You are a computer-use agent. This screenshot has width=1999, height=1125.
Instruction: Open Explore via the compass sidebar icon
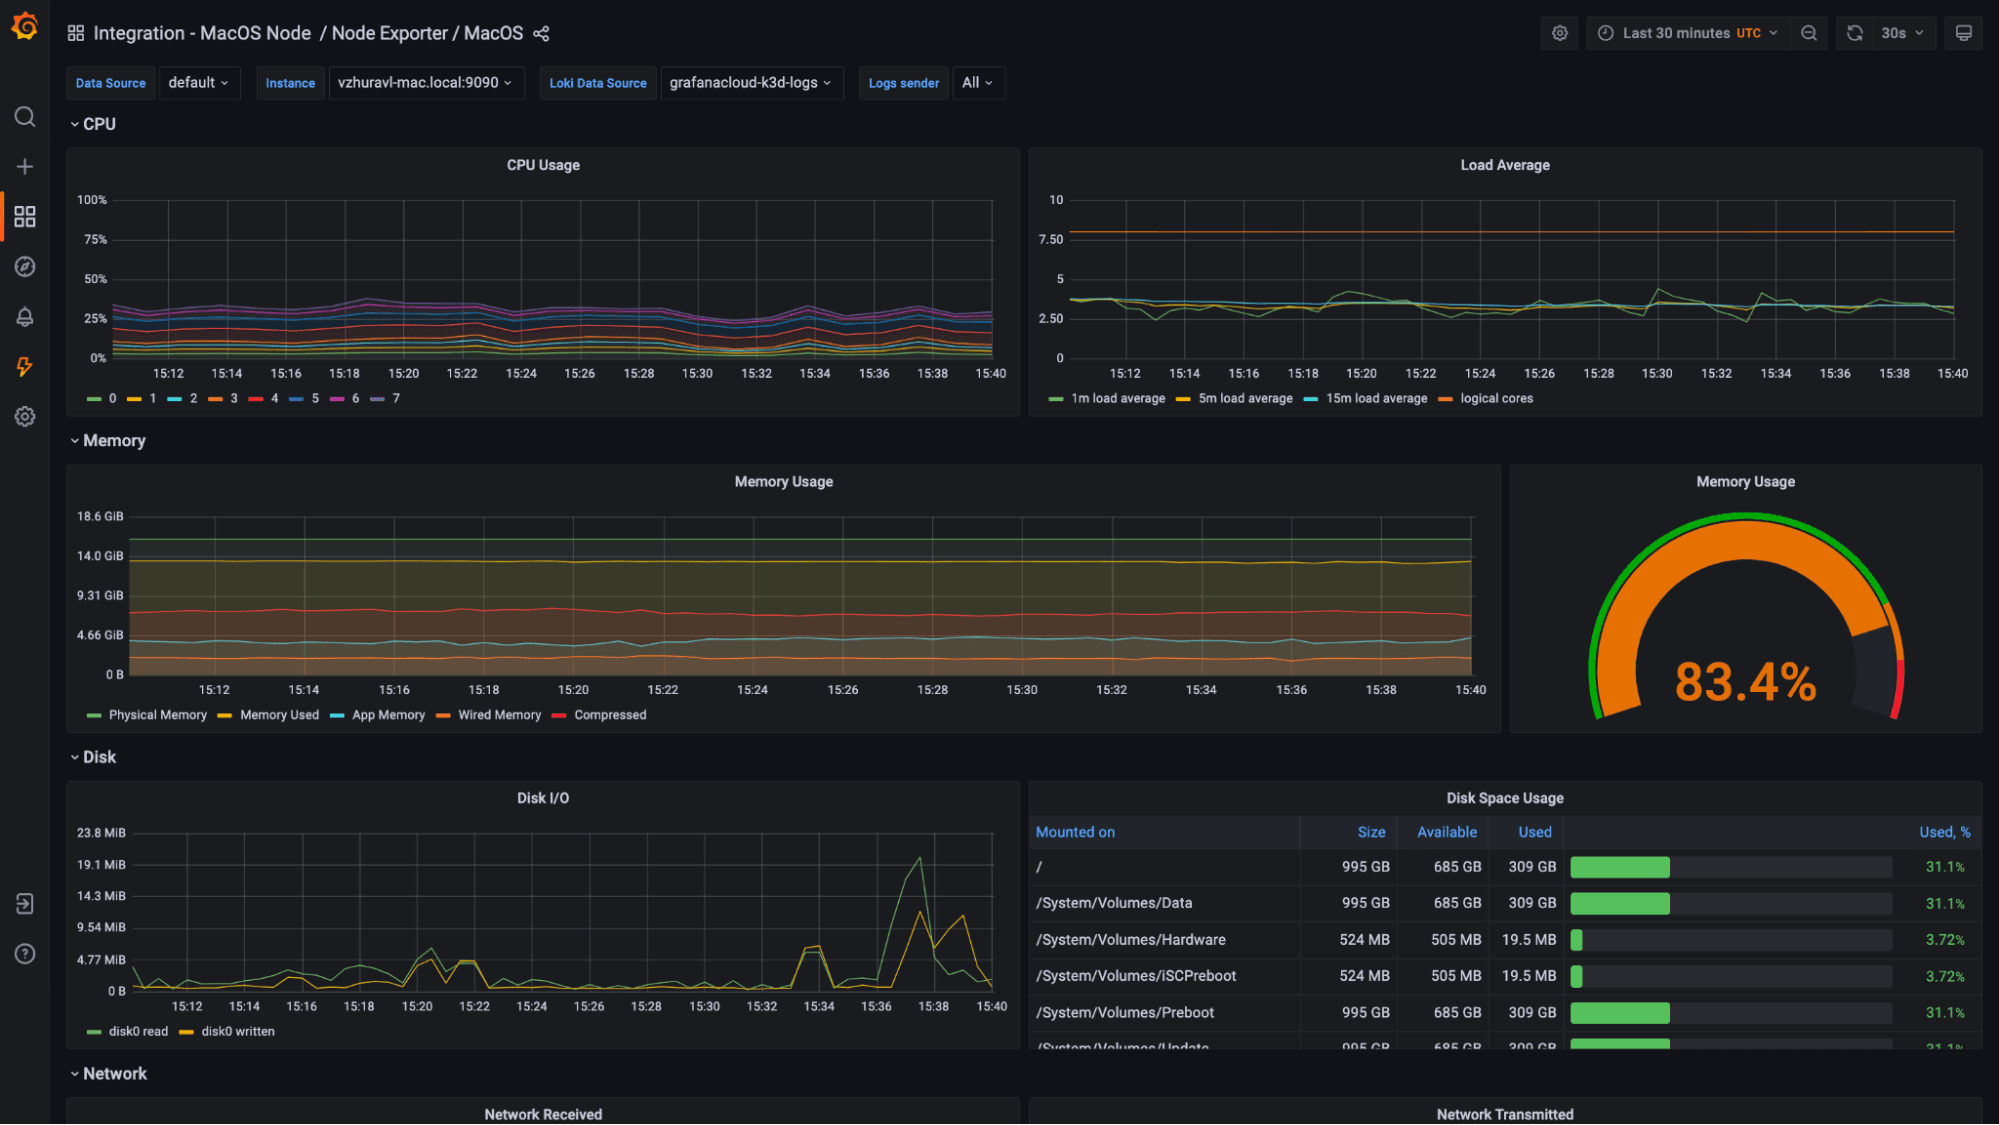[x=24, y=266]
